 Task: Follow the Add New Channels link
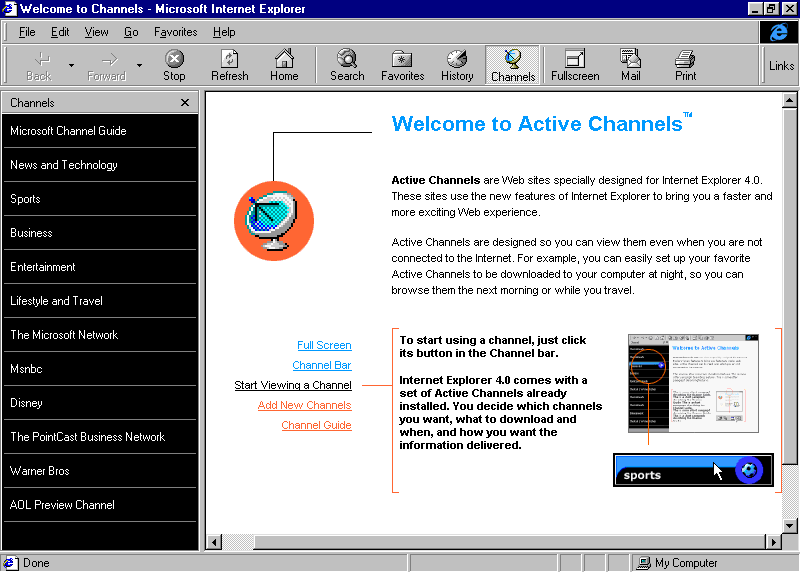point(305,405)
